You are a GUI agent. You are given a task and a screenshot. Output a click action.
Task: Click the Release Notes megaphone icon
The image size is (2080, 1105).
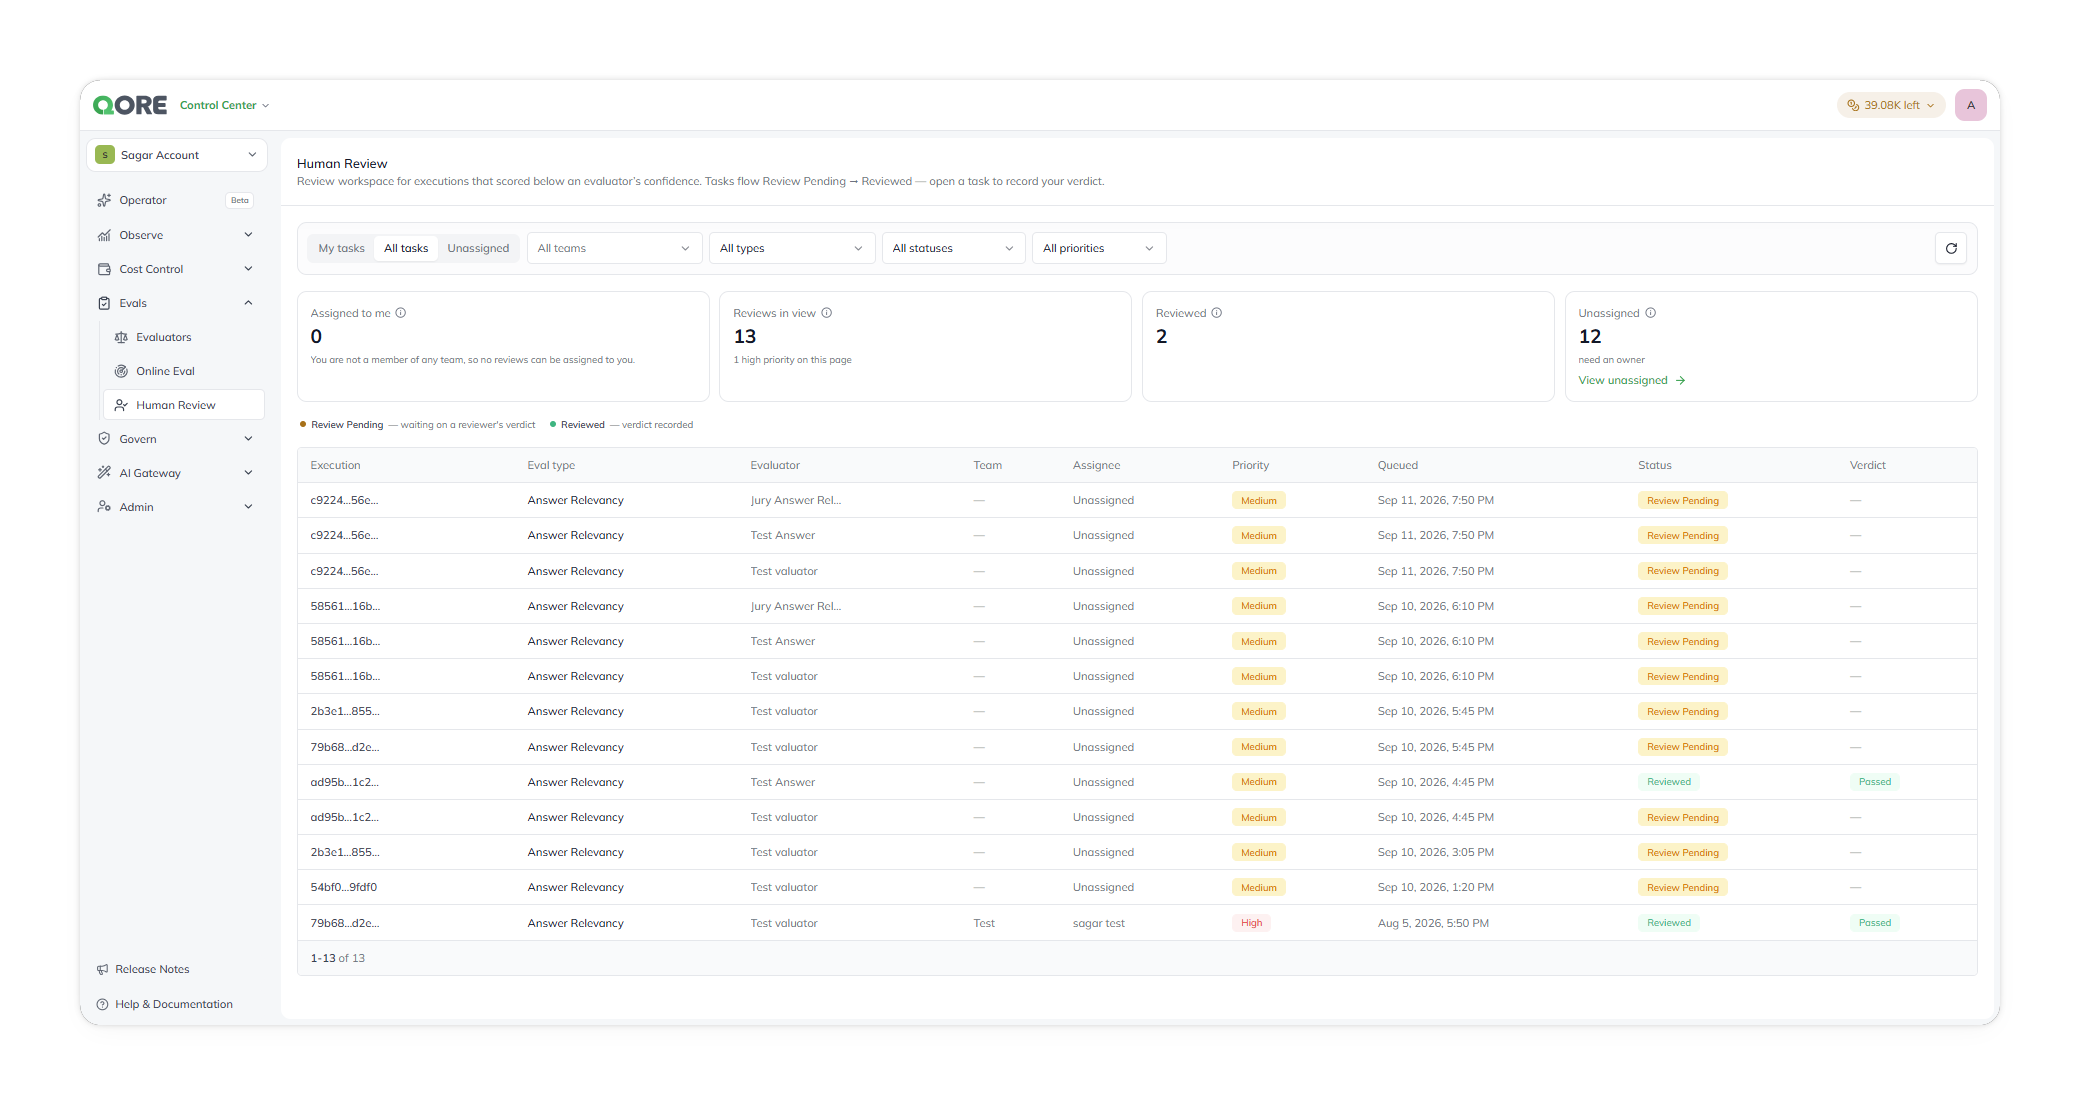pos(102,969)
